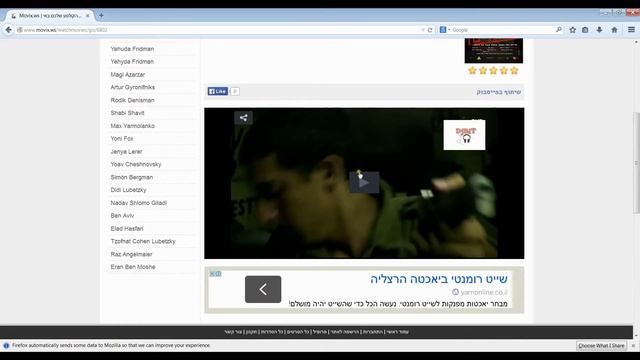Viewport: 640px width, 360px height.
Task: Bookmark this page with the star icon
Action: pyautogui.click(x=573, y=30)
